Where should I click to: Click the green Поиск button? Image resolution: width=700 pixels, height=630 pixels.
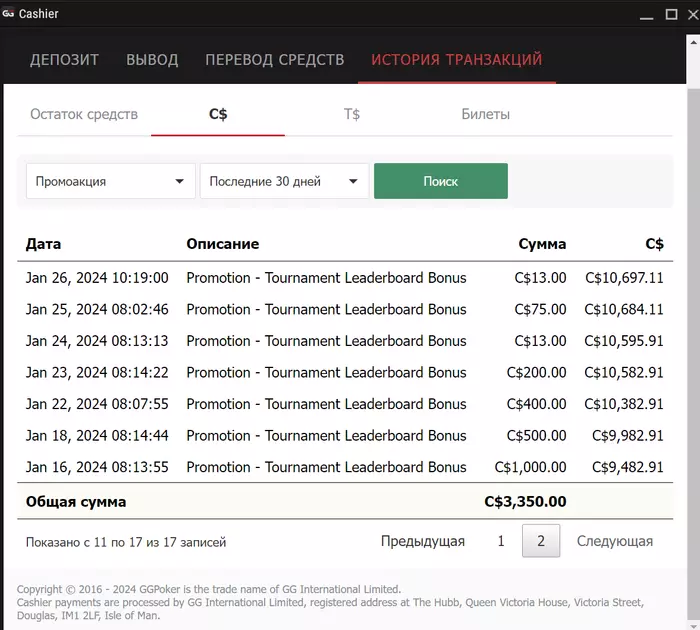[441, 181]
